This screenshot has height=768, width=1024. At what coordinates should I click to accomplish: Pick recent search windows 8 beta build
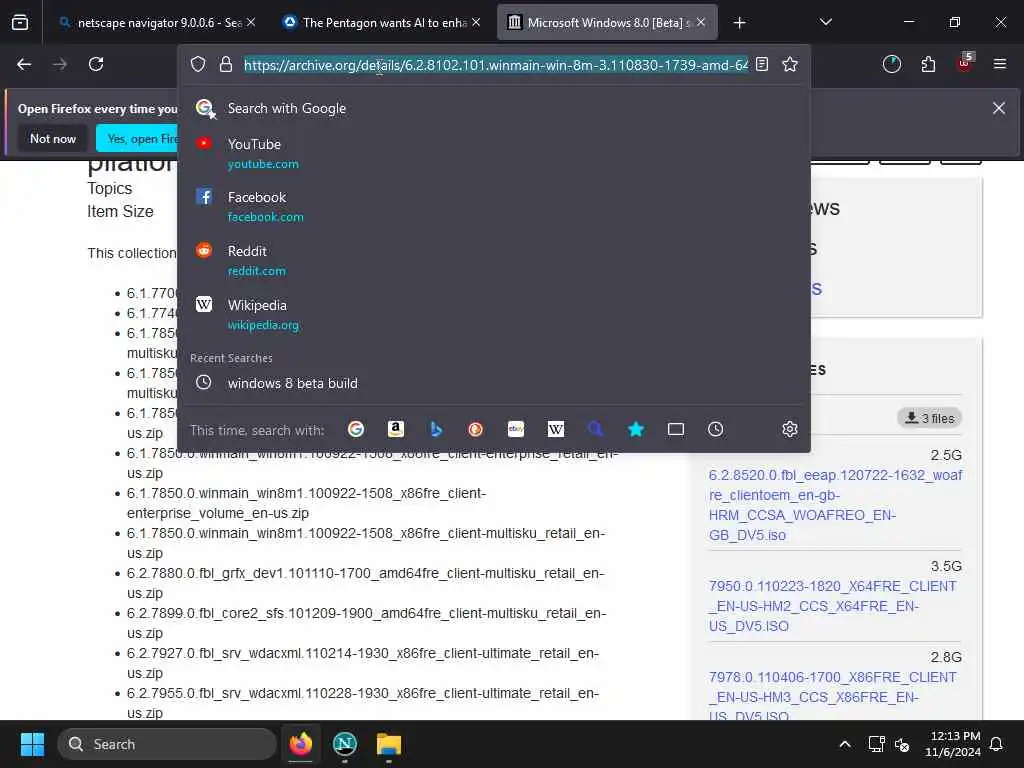494,383
